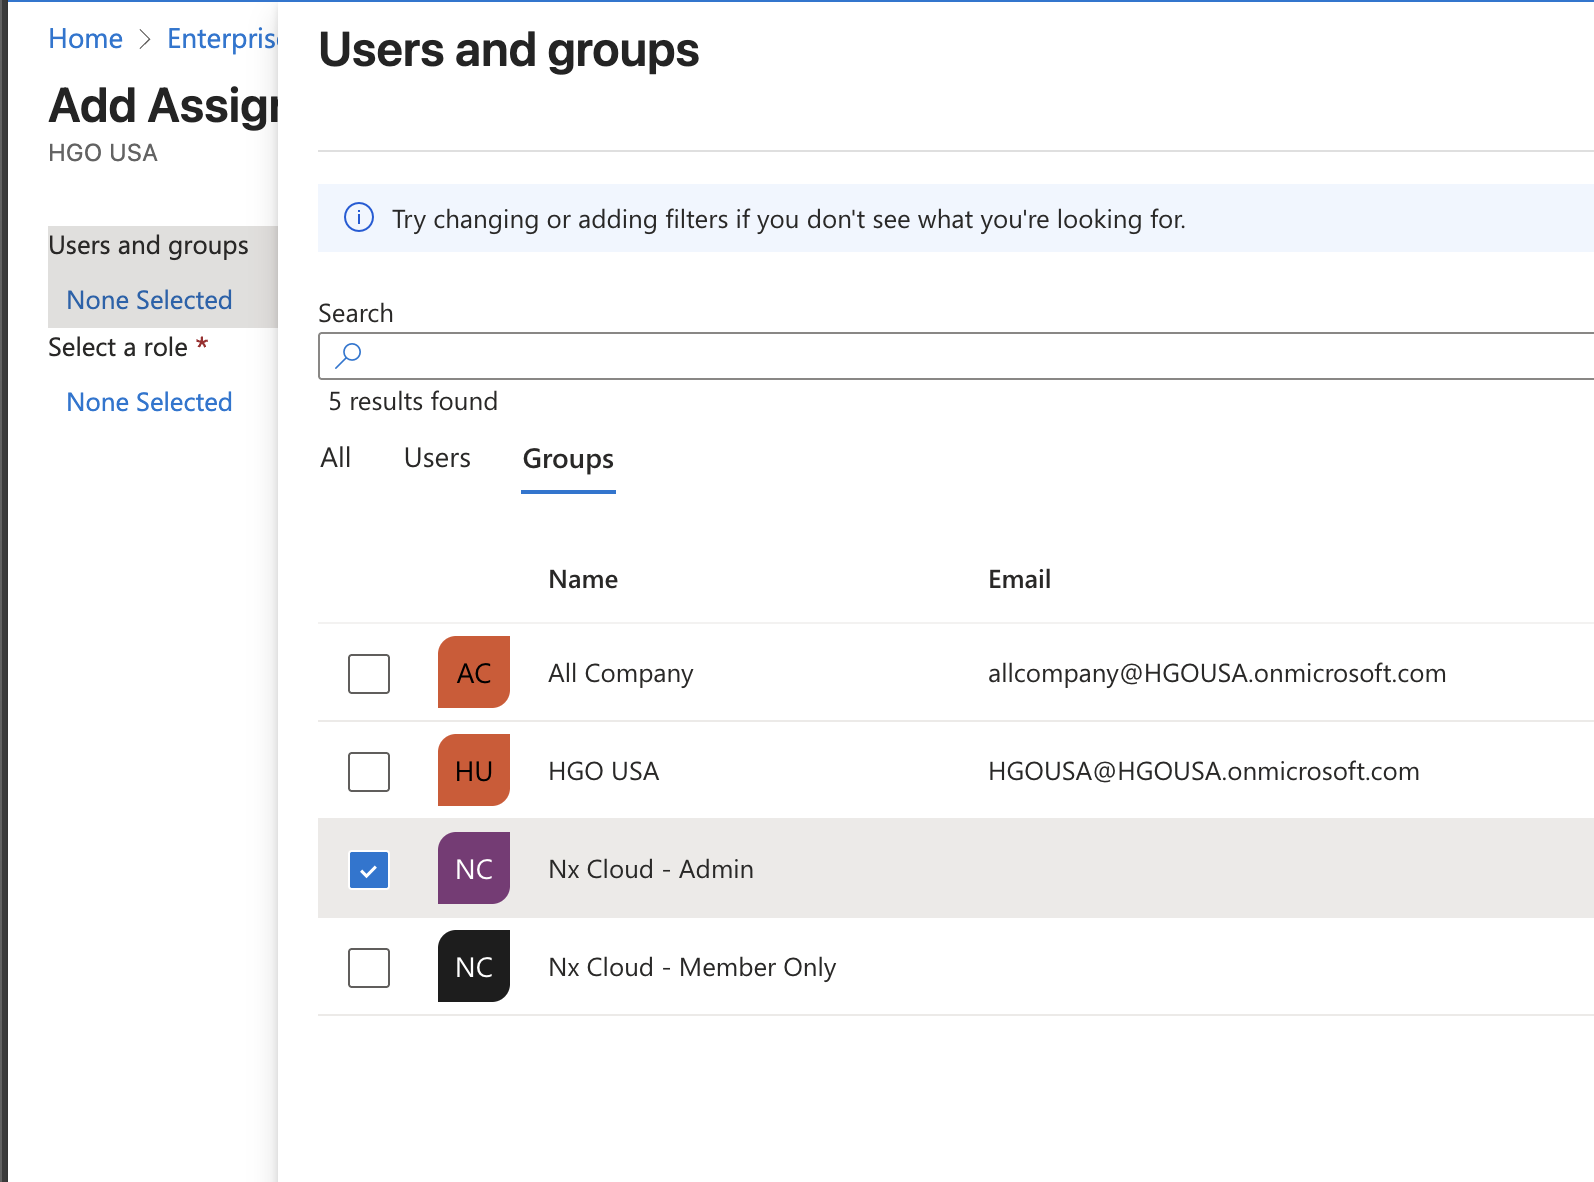This screenshot has width=1594, height=1182.
Task: Focus the Search input field
Action: coord(956,356)
